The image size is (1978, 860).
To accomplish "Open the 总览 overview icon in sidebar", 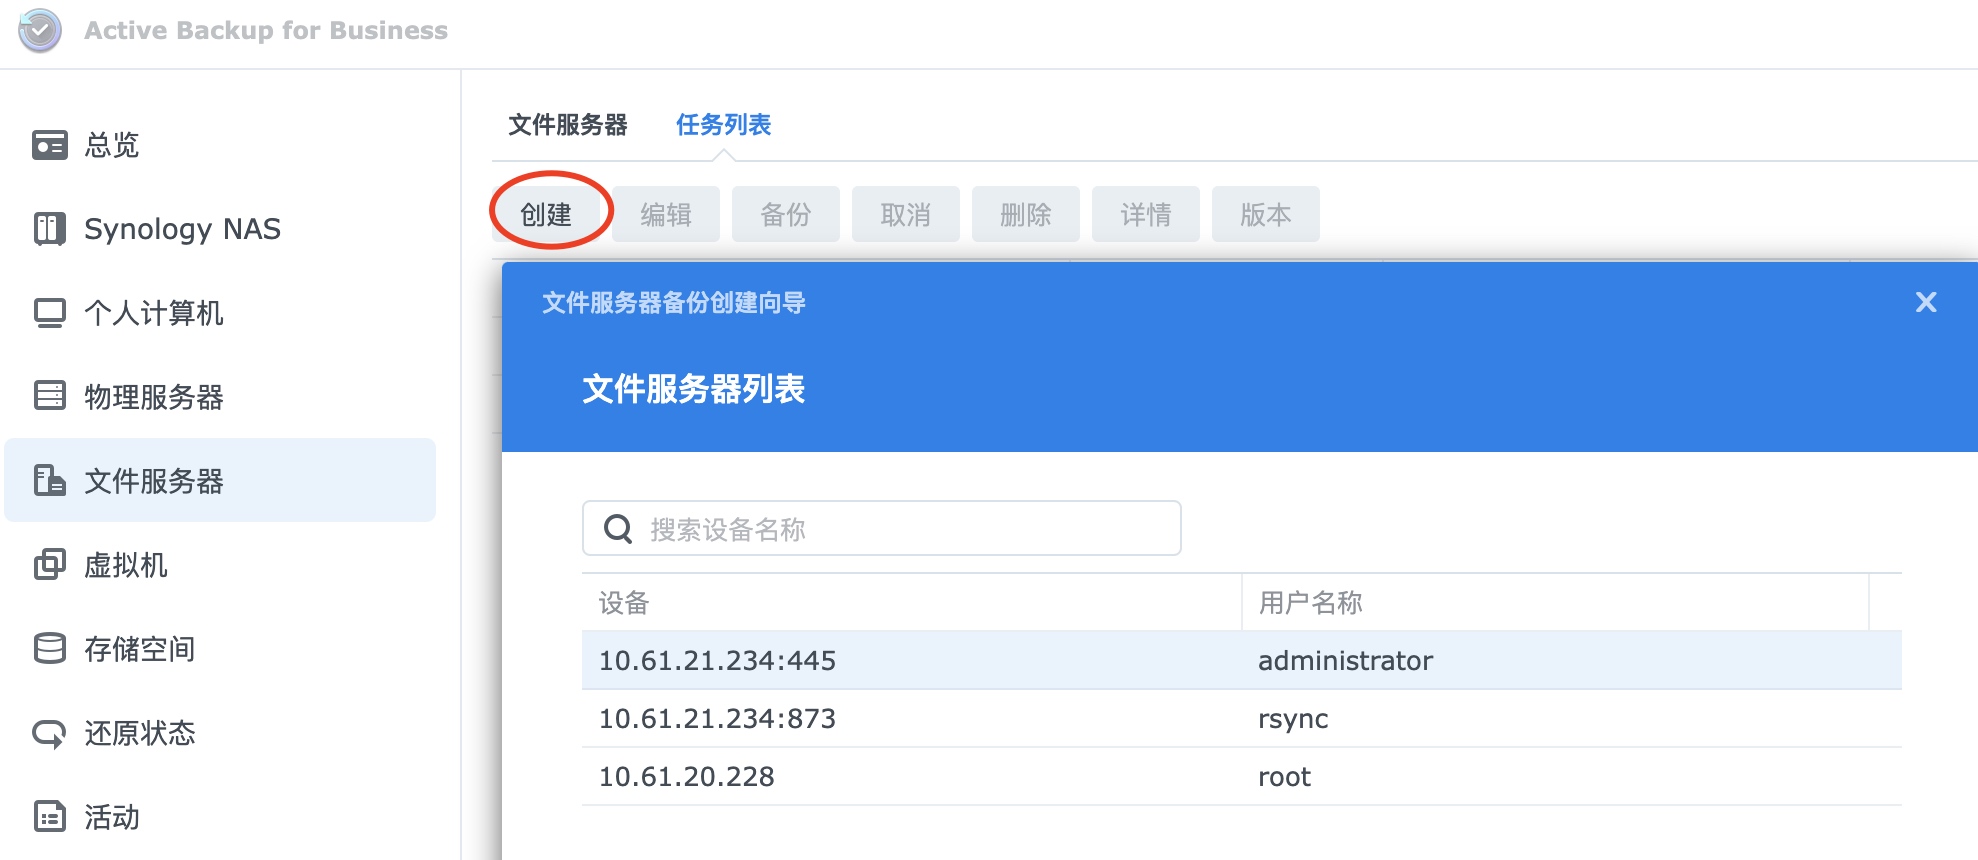I will pos(50,145).
